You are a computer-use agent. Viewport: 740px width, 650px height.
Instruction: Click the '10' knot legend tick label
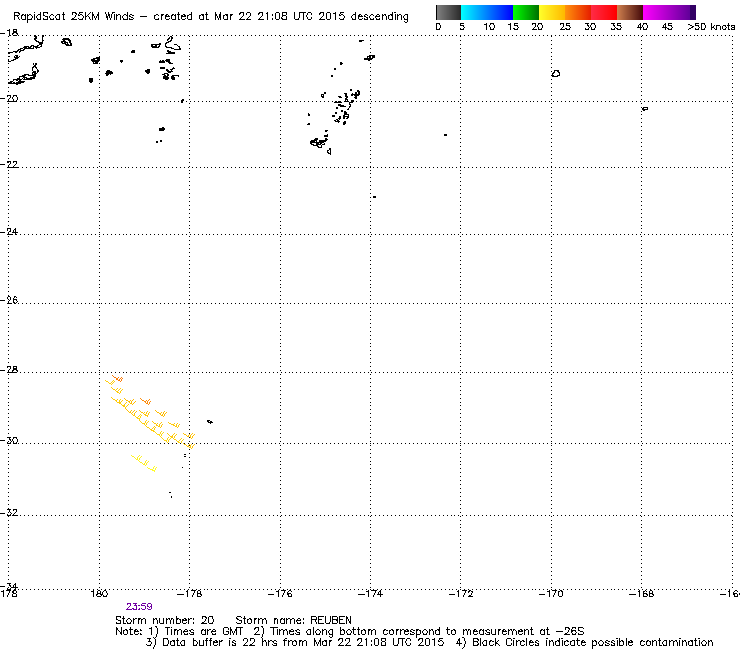pyautogui.click(x=489, y=27)
